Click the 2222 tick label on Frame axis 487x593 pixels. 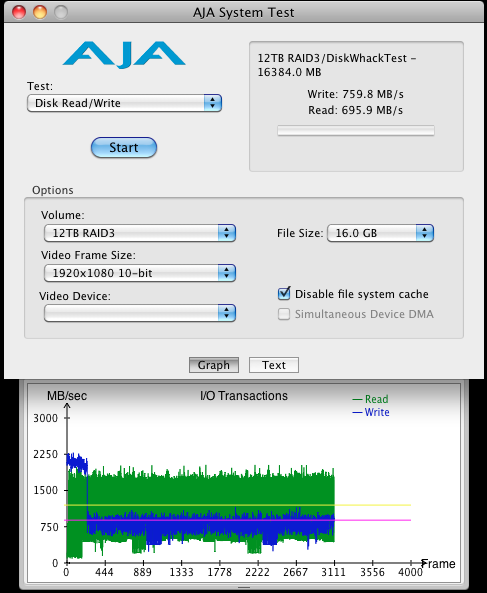(257, 573)
